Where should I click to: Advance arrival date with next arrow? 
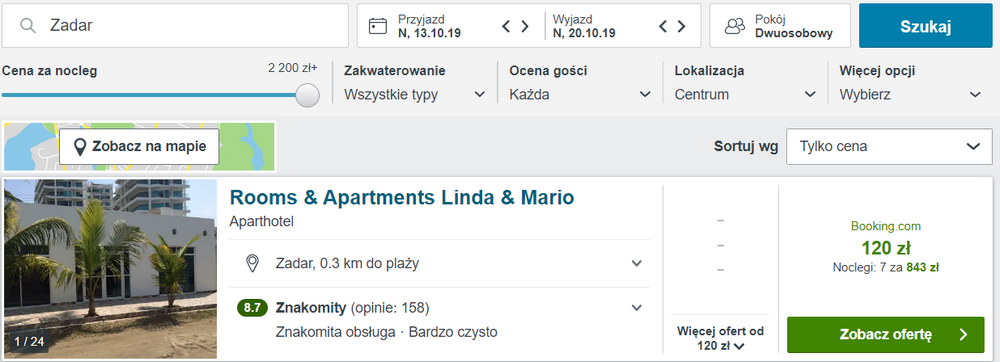pos(525,26)
